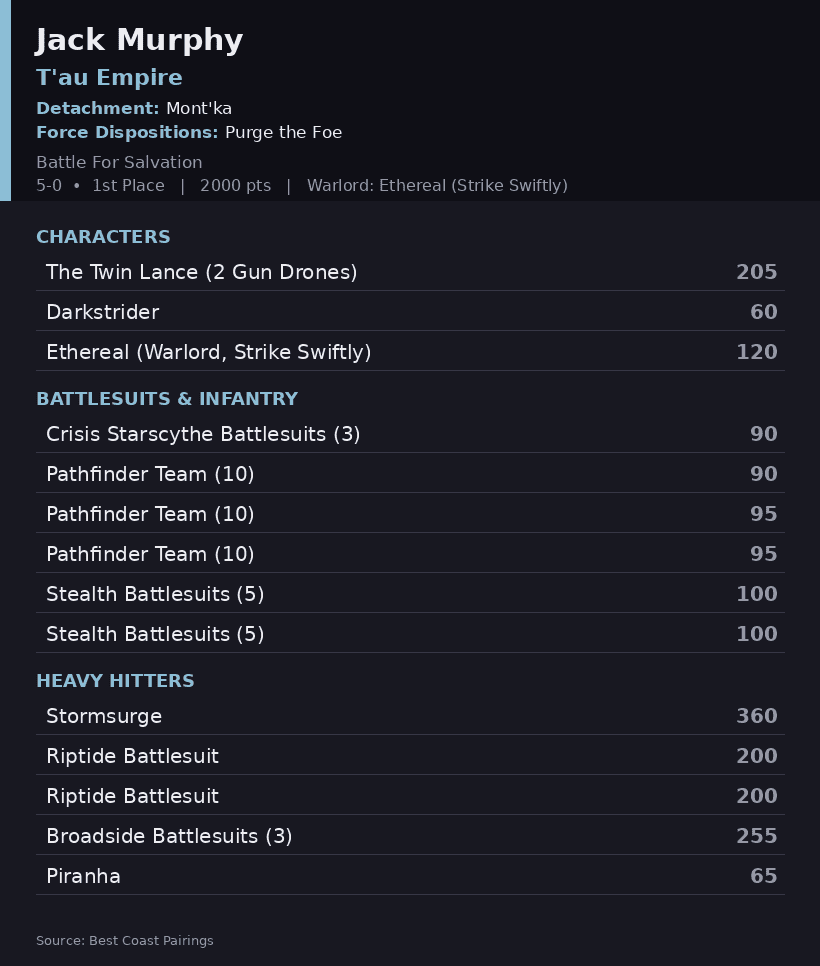Click the Stormsurge 360 points value
This screenshot has height=966, width=820.
(757, 716)
